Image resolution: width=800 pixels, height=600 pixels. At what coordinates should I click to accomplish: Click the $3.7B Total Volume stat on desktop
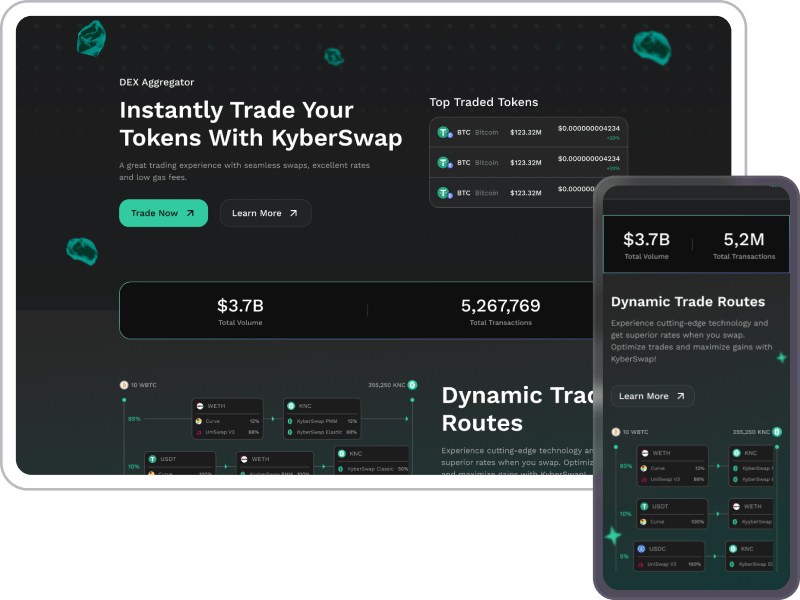click(240, 310)
